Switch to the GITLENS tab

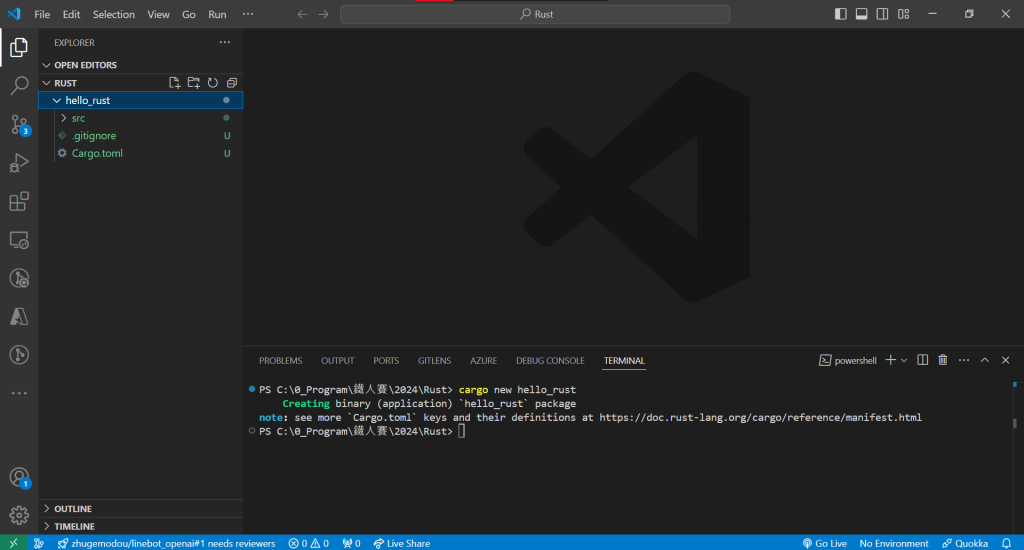(x=434, y=361)
